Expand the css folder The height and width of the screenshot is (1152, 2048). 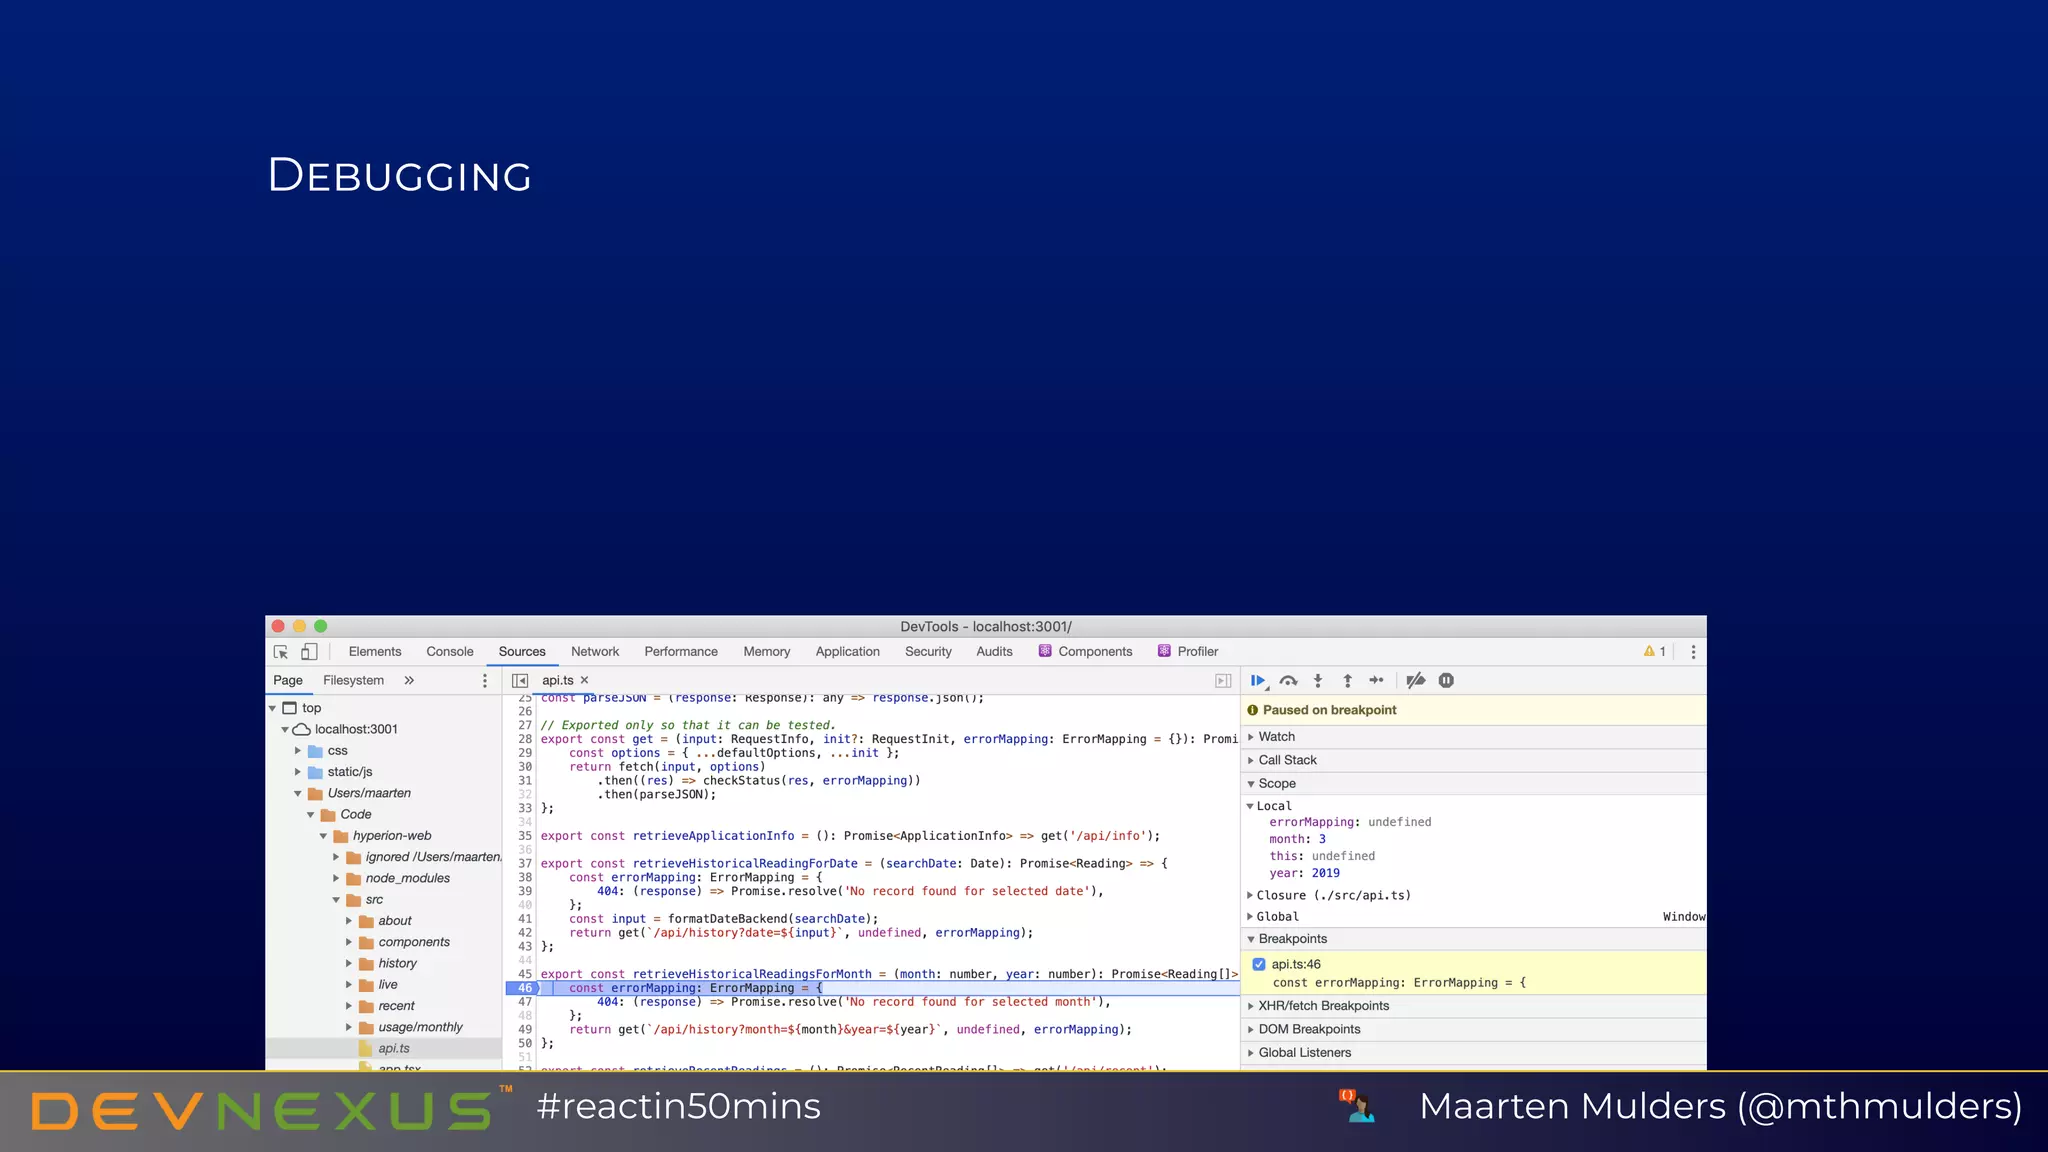[x=298, y=751]
